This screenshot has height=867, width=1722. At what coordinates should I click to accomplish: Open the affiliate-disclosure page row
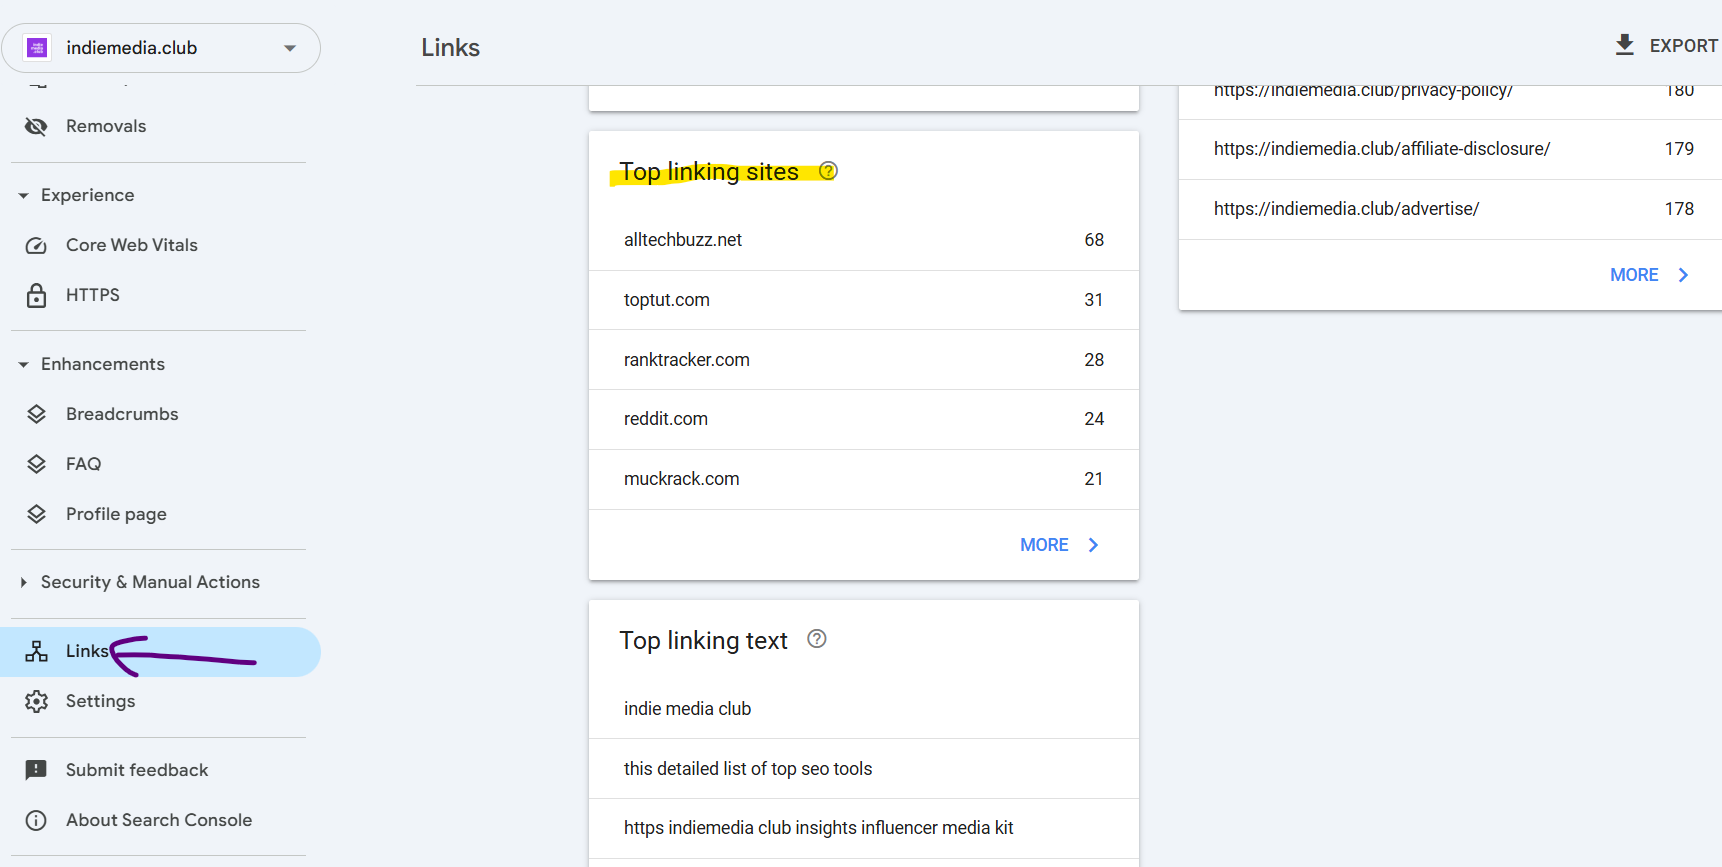(1450, 149)
